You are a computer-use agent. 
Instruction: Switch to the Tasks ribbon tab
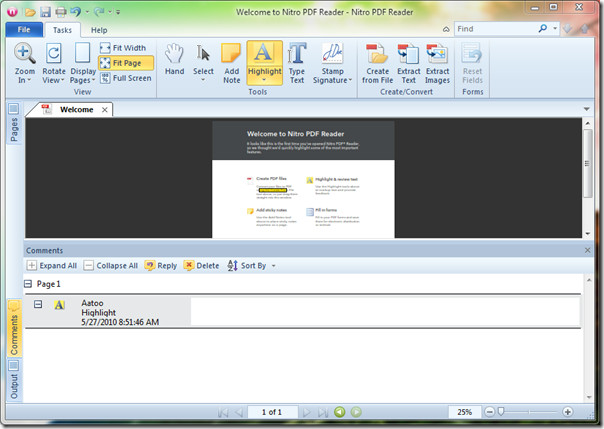pos(62,30)
